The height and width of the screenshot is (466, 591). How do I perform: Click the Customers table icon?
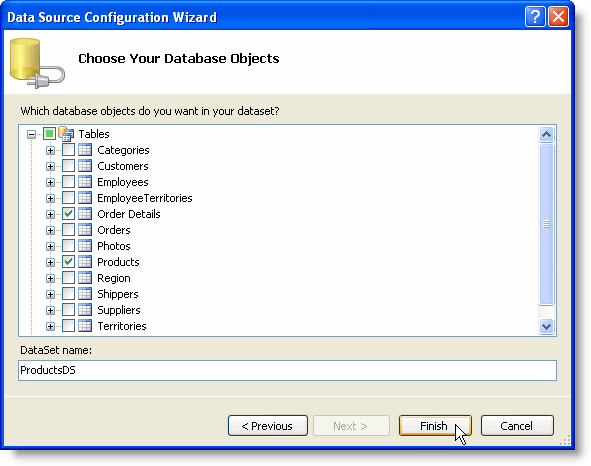click(85, 166)
